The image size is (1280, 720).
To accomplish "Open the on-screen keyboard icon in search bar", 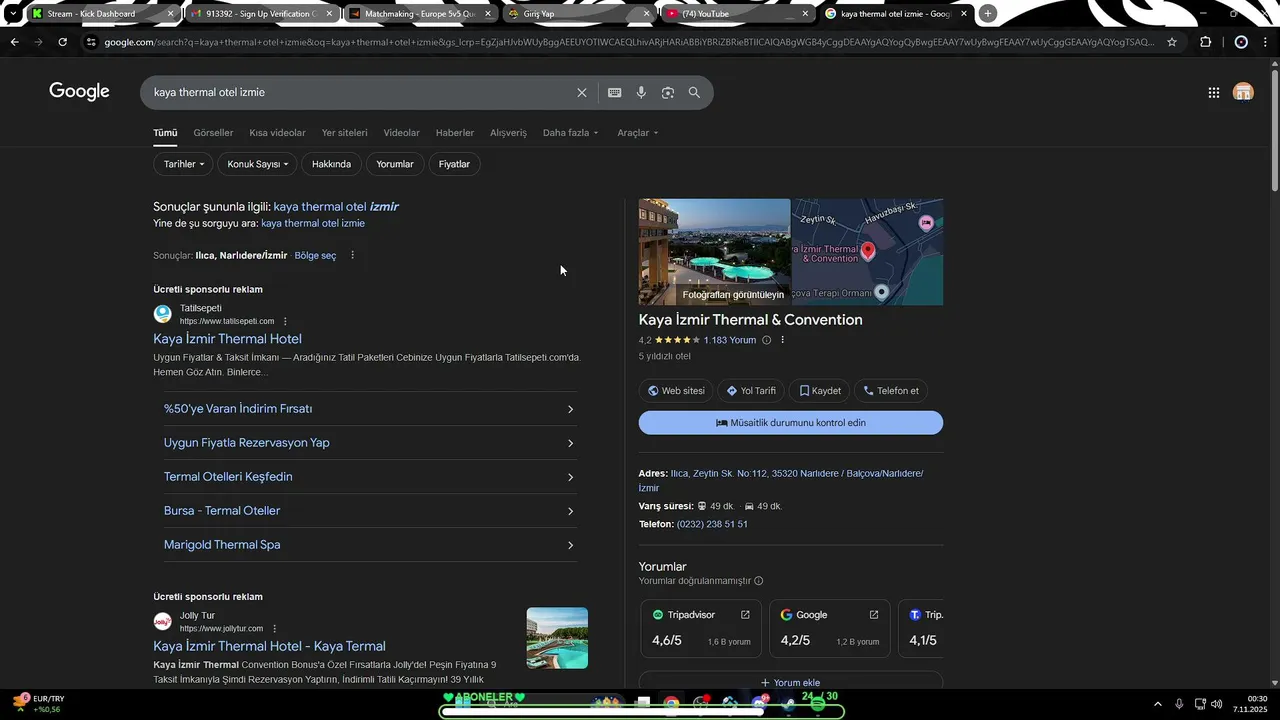I will click(x=614, y=92).
